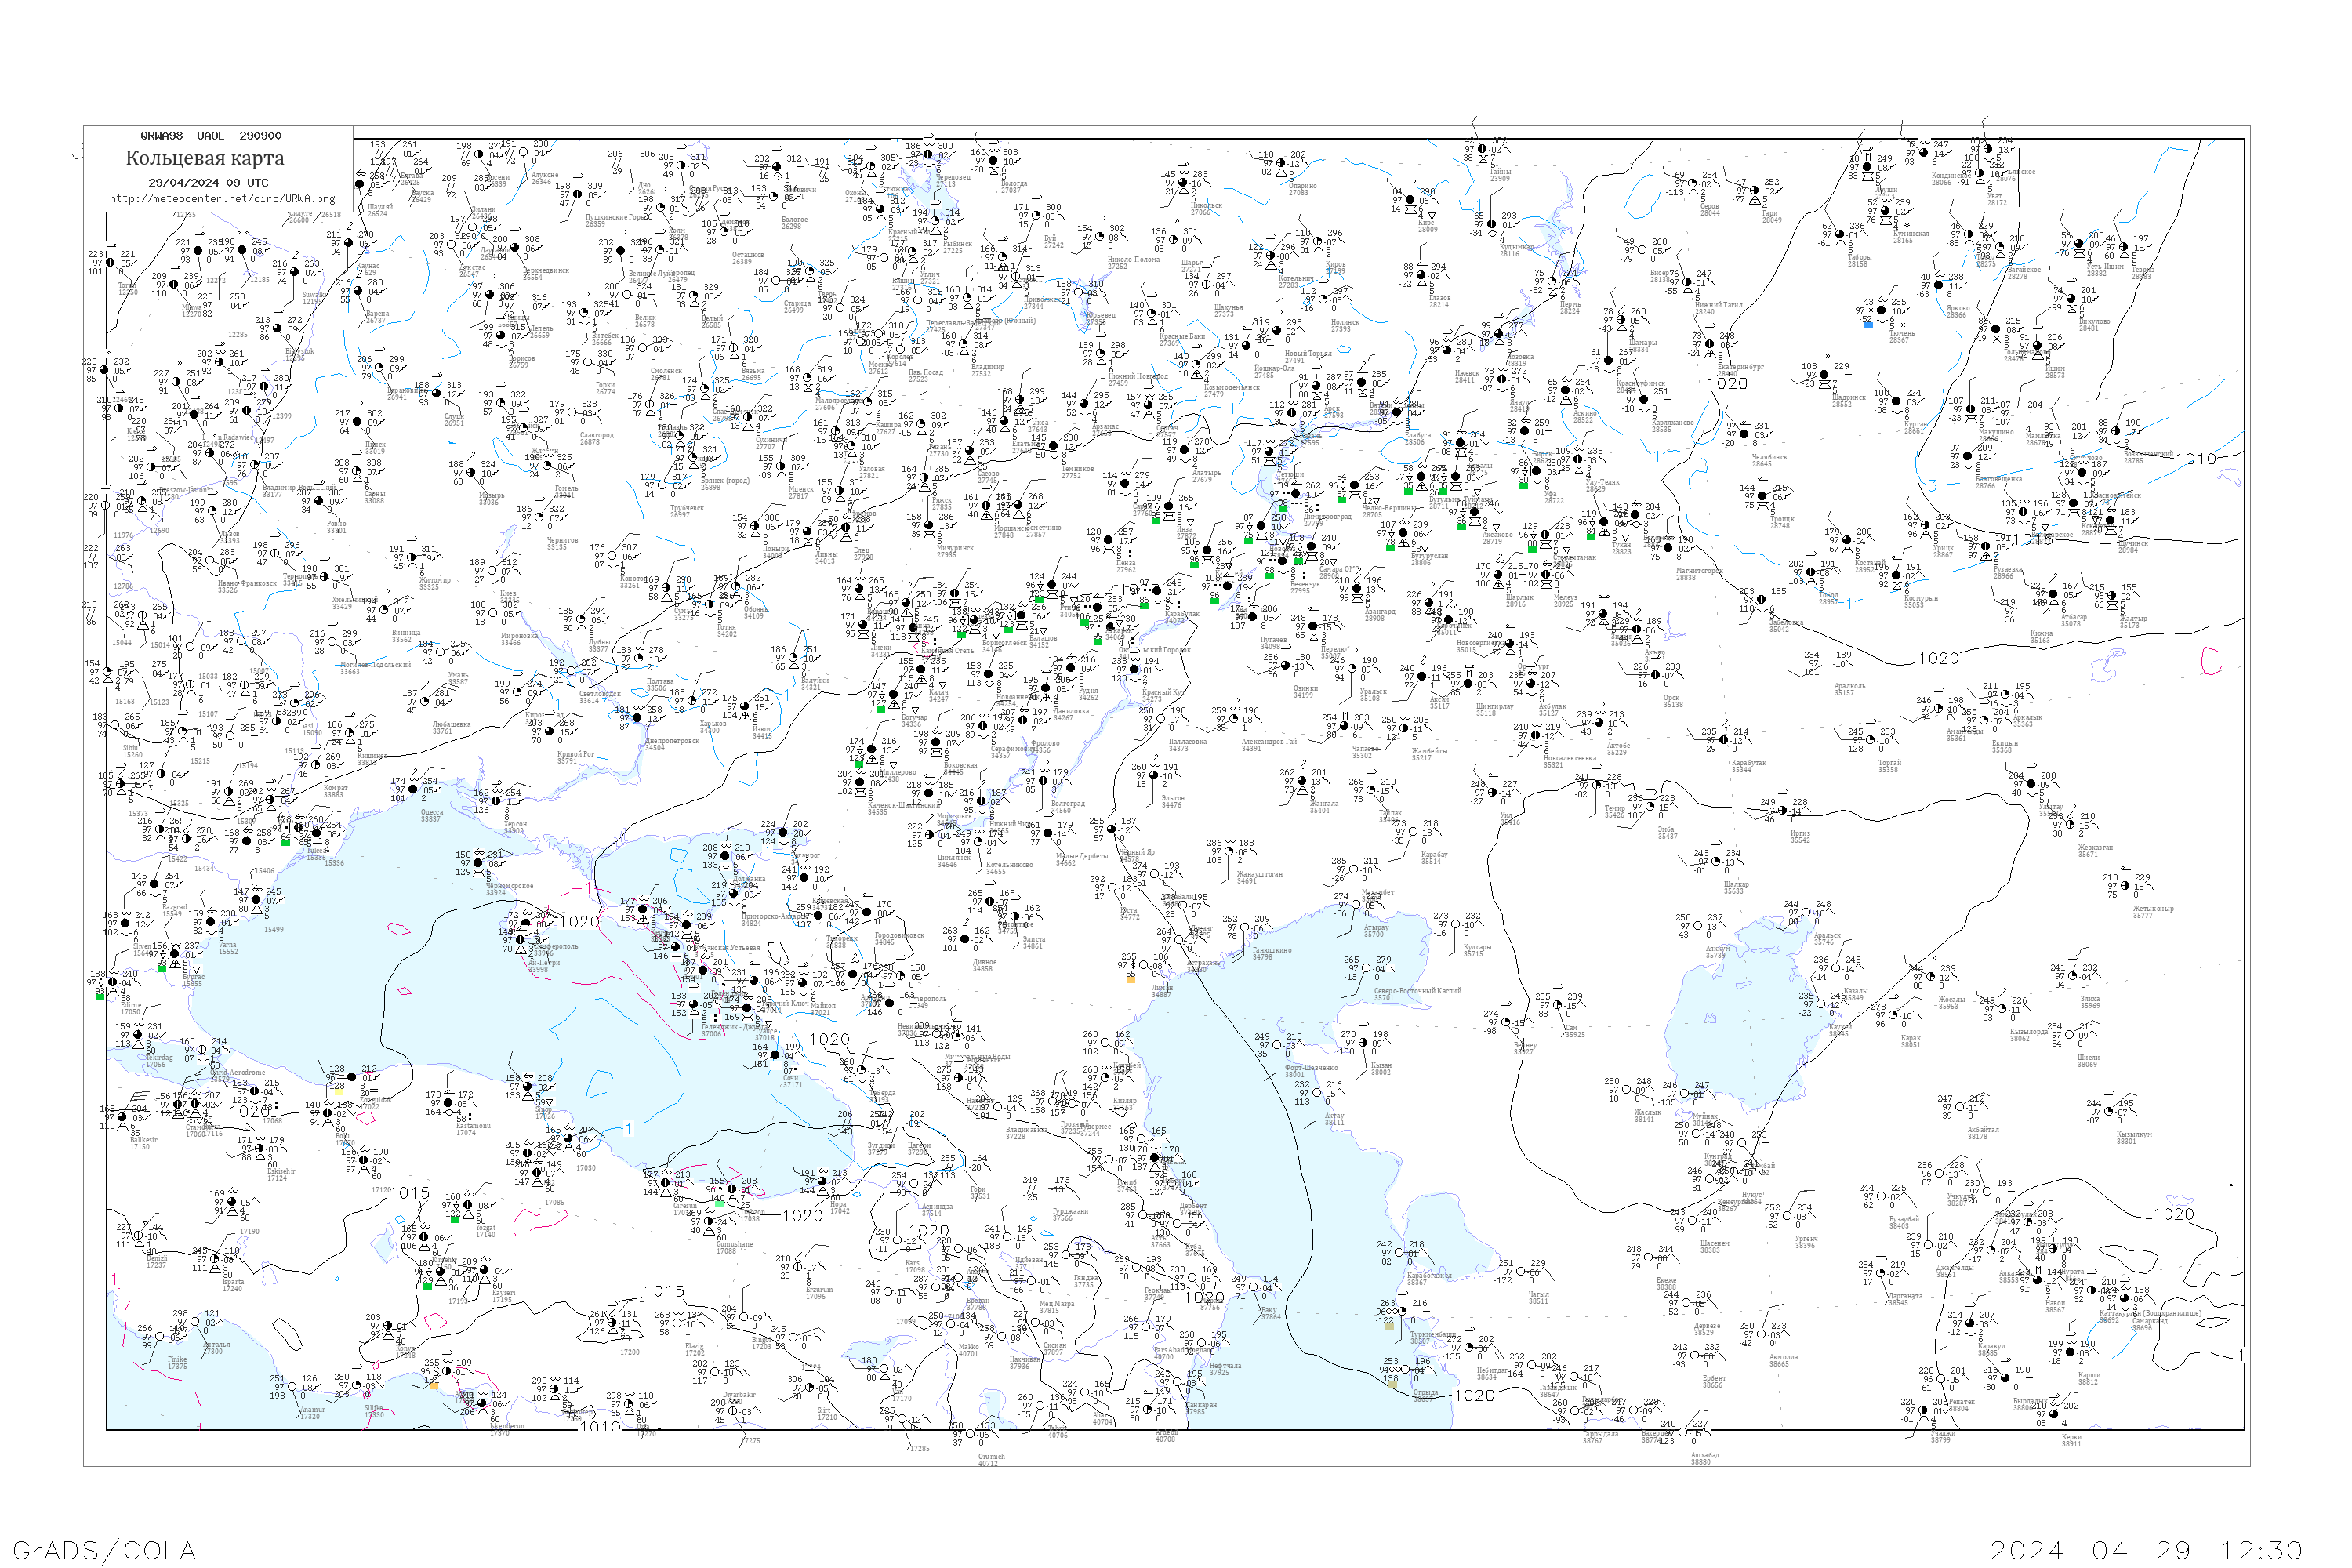Click the green square marker near Trabzon
This screenshot has width=2352, height=1568.
pos(718,1205)
